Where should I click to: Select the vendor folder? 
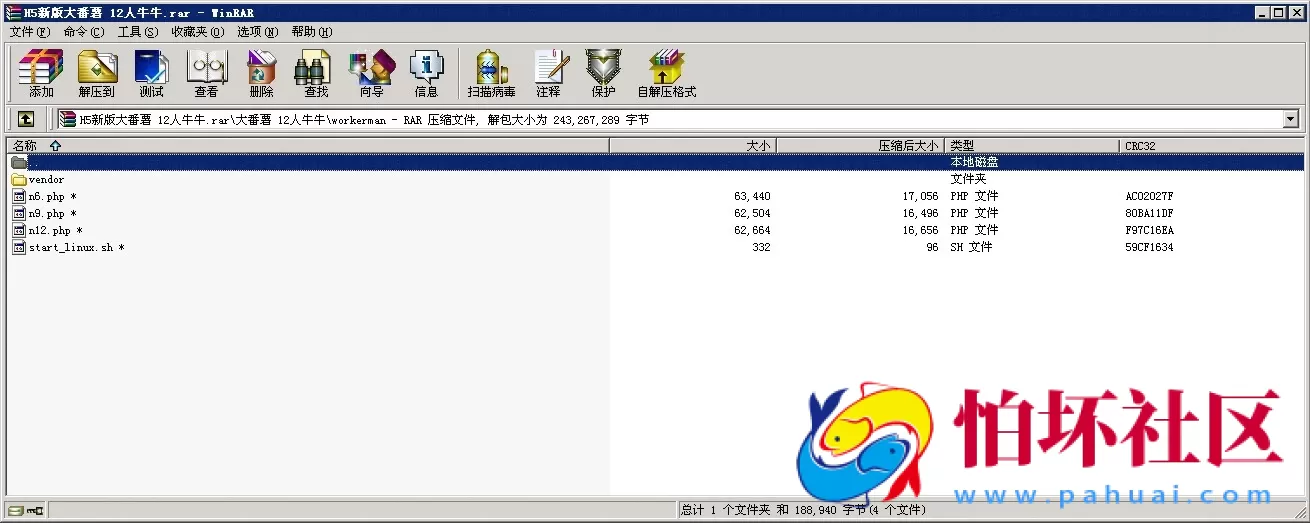pyautogui.click(x=46, y=180)
